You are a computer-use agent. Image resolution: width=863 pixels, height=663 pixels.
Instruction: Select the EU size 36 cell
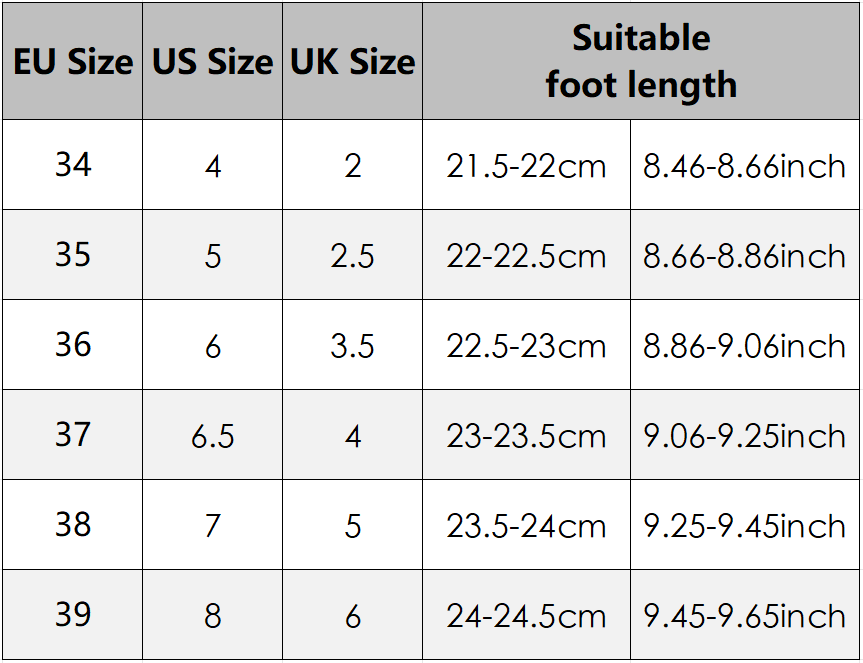click(73, 345)
